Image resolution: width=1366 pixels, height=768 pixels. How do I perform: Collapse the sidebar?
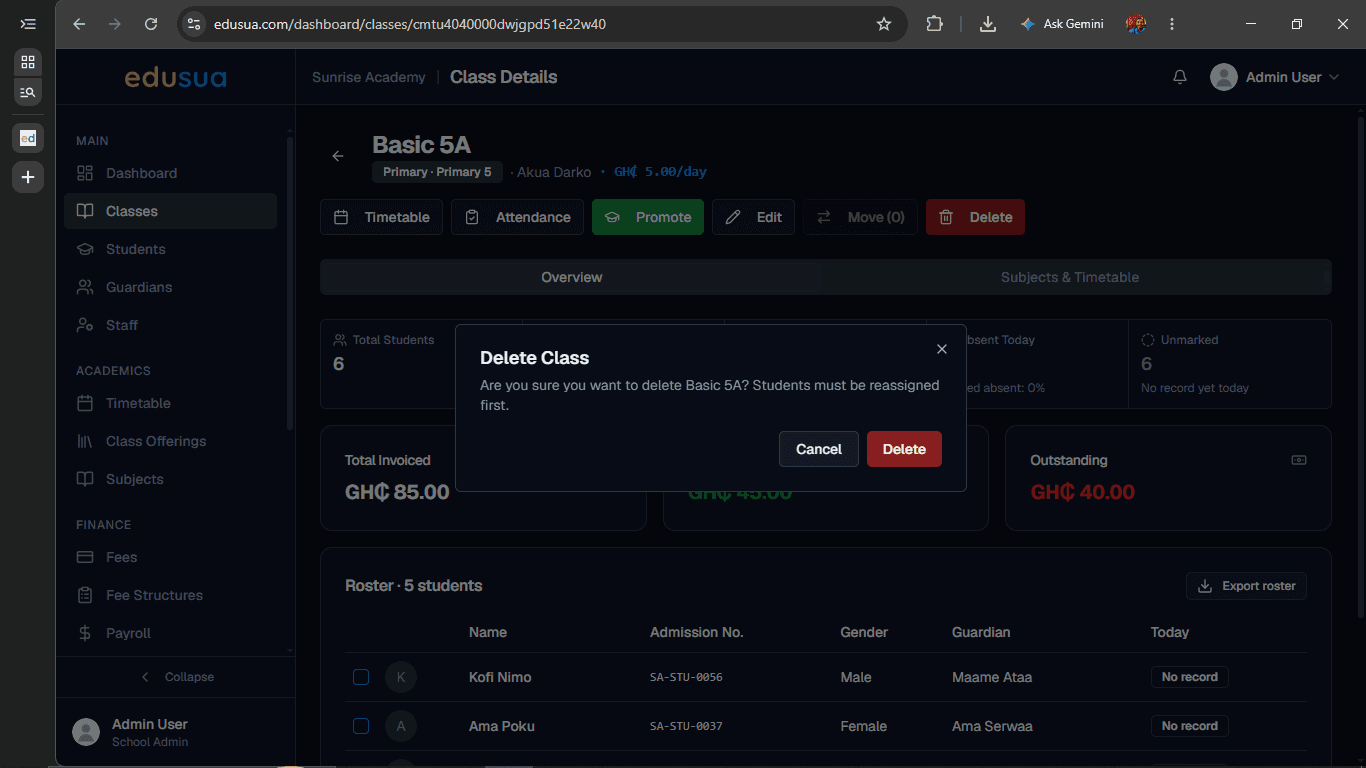(176, 677)
